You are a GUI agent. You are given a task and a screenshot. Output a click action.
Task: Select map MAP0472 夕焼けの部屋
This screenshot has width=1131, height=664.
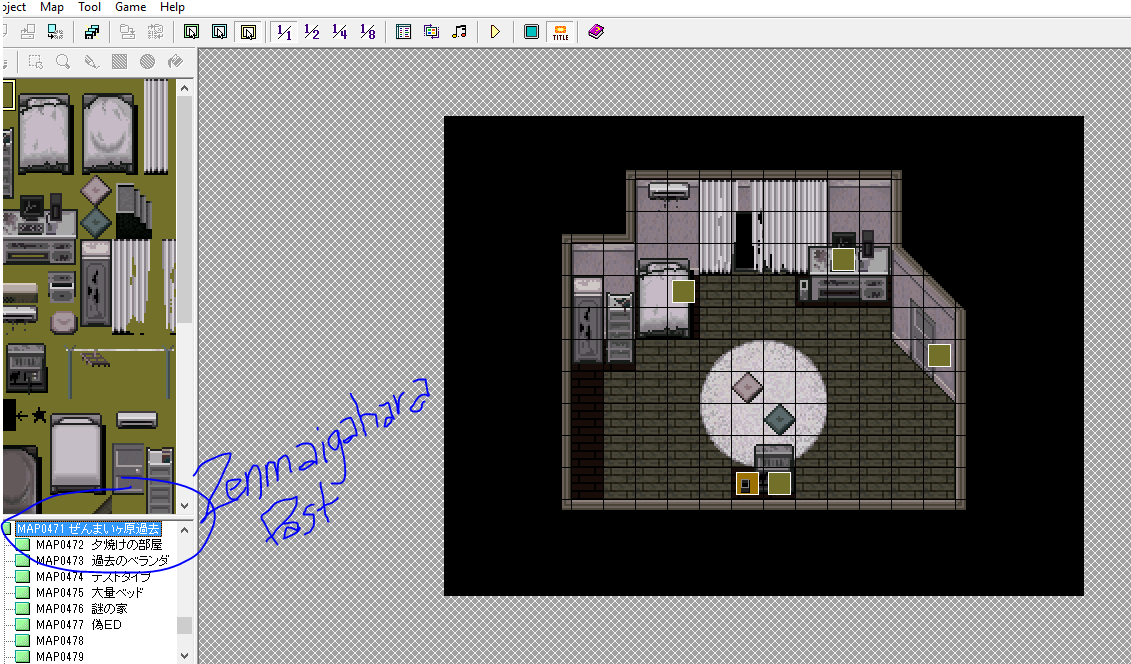[x=99, y=545]
